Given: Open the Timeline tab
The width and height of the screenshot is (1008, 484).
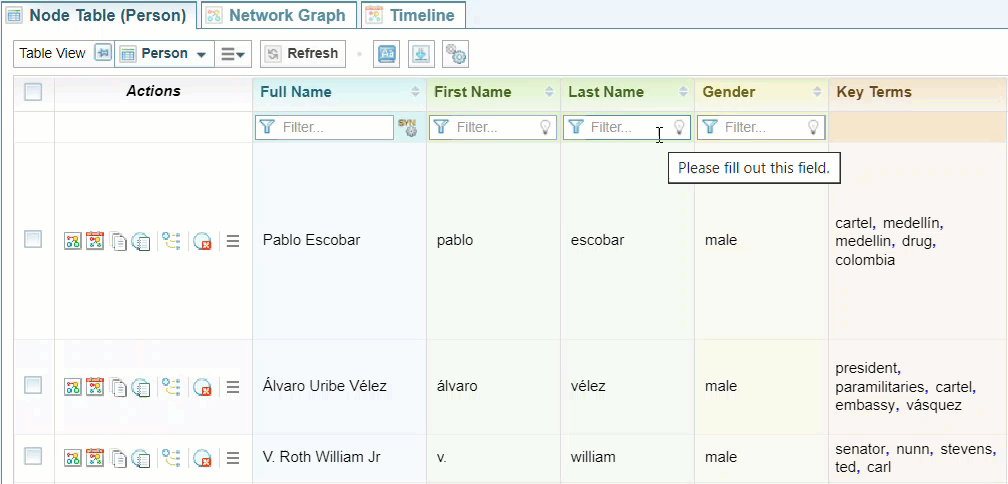Looking at the screenshot, I should pos(411,15).
